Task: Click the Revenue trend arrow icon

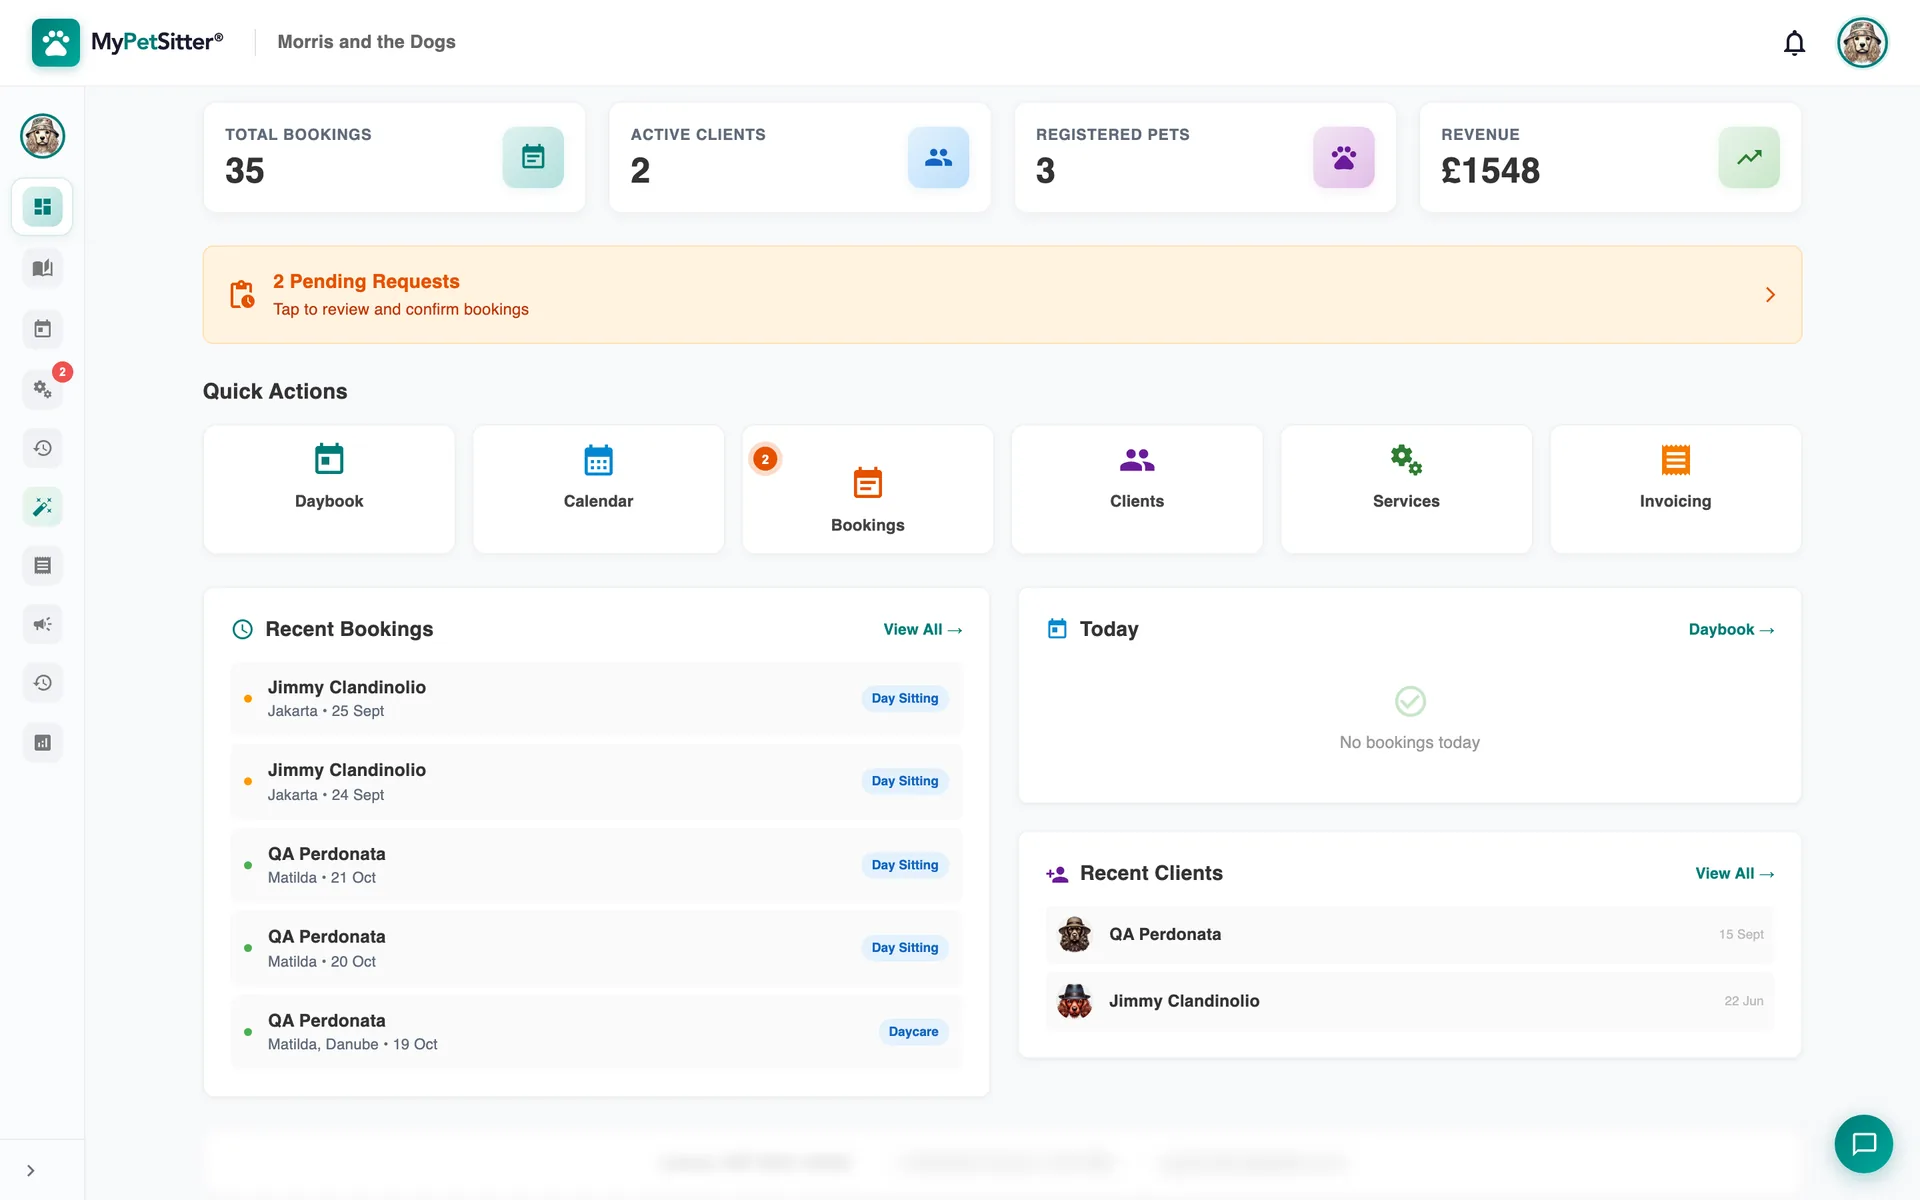Action: pyautogui.click(x=1749, y=157)
